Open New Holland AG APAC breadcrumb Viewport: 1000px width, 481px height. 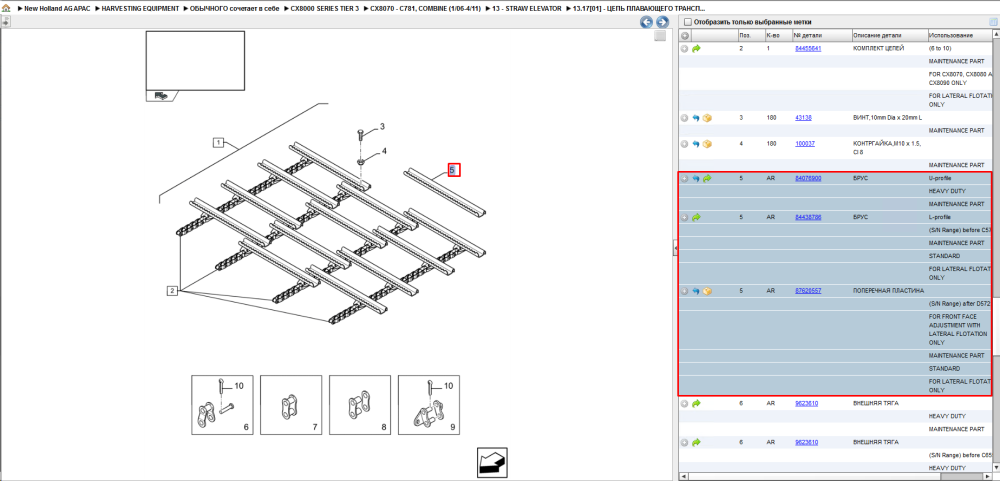57,9
